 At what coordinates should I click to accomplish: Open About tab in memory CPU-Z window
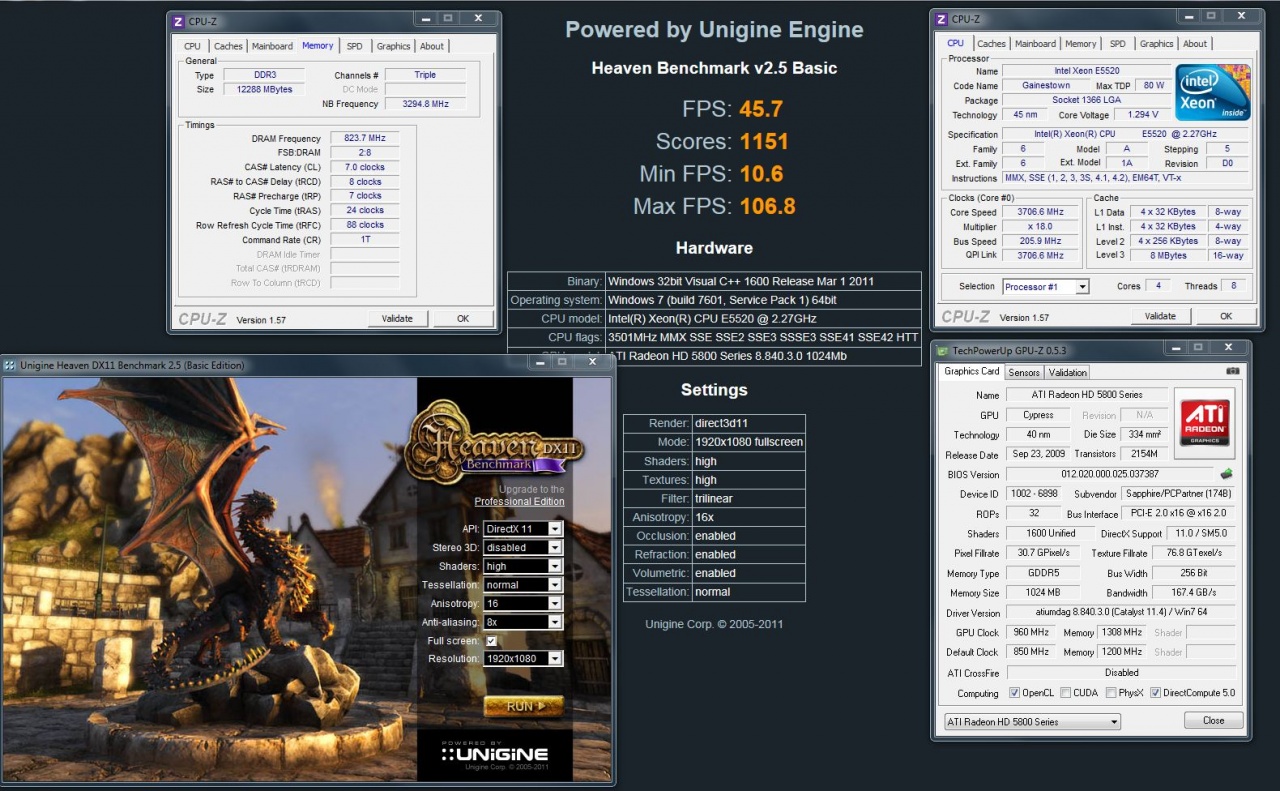432,46
